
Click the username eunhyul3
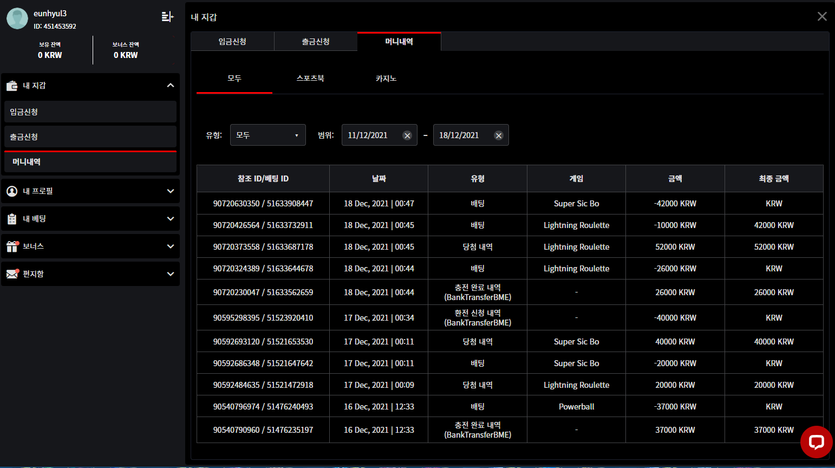(50, 14)
